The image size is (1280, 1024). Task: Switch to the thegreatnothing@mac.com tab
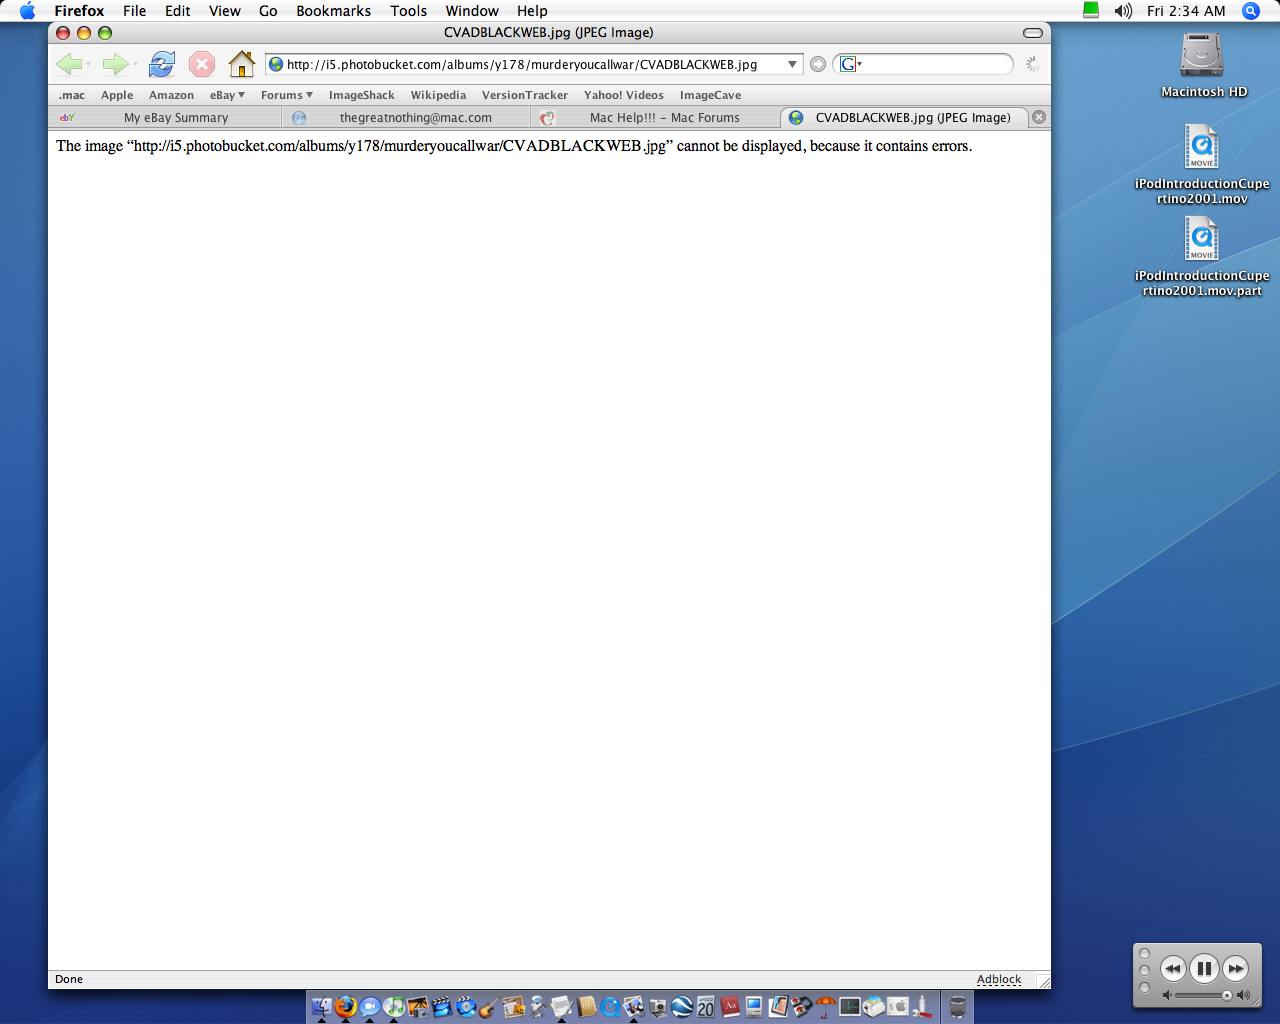(405, 117)
